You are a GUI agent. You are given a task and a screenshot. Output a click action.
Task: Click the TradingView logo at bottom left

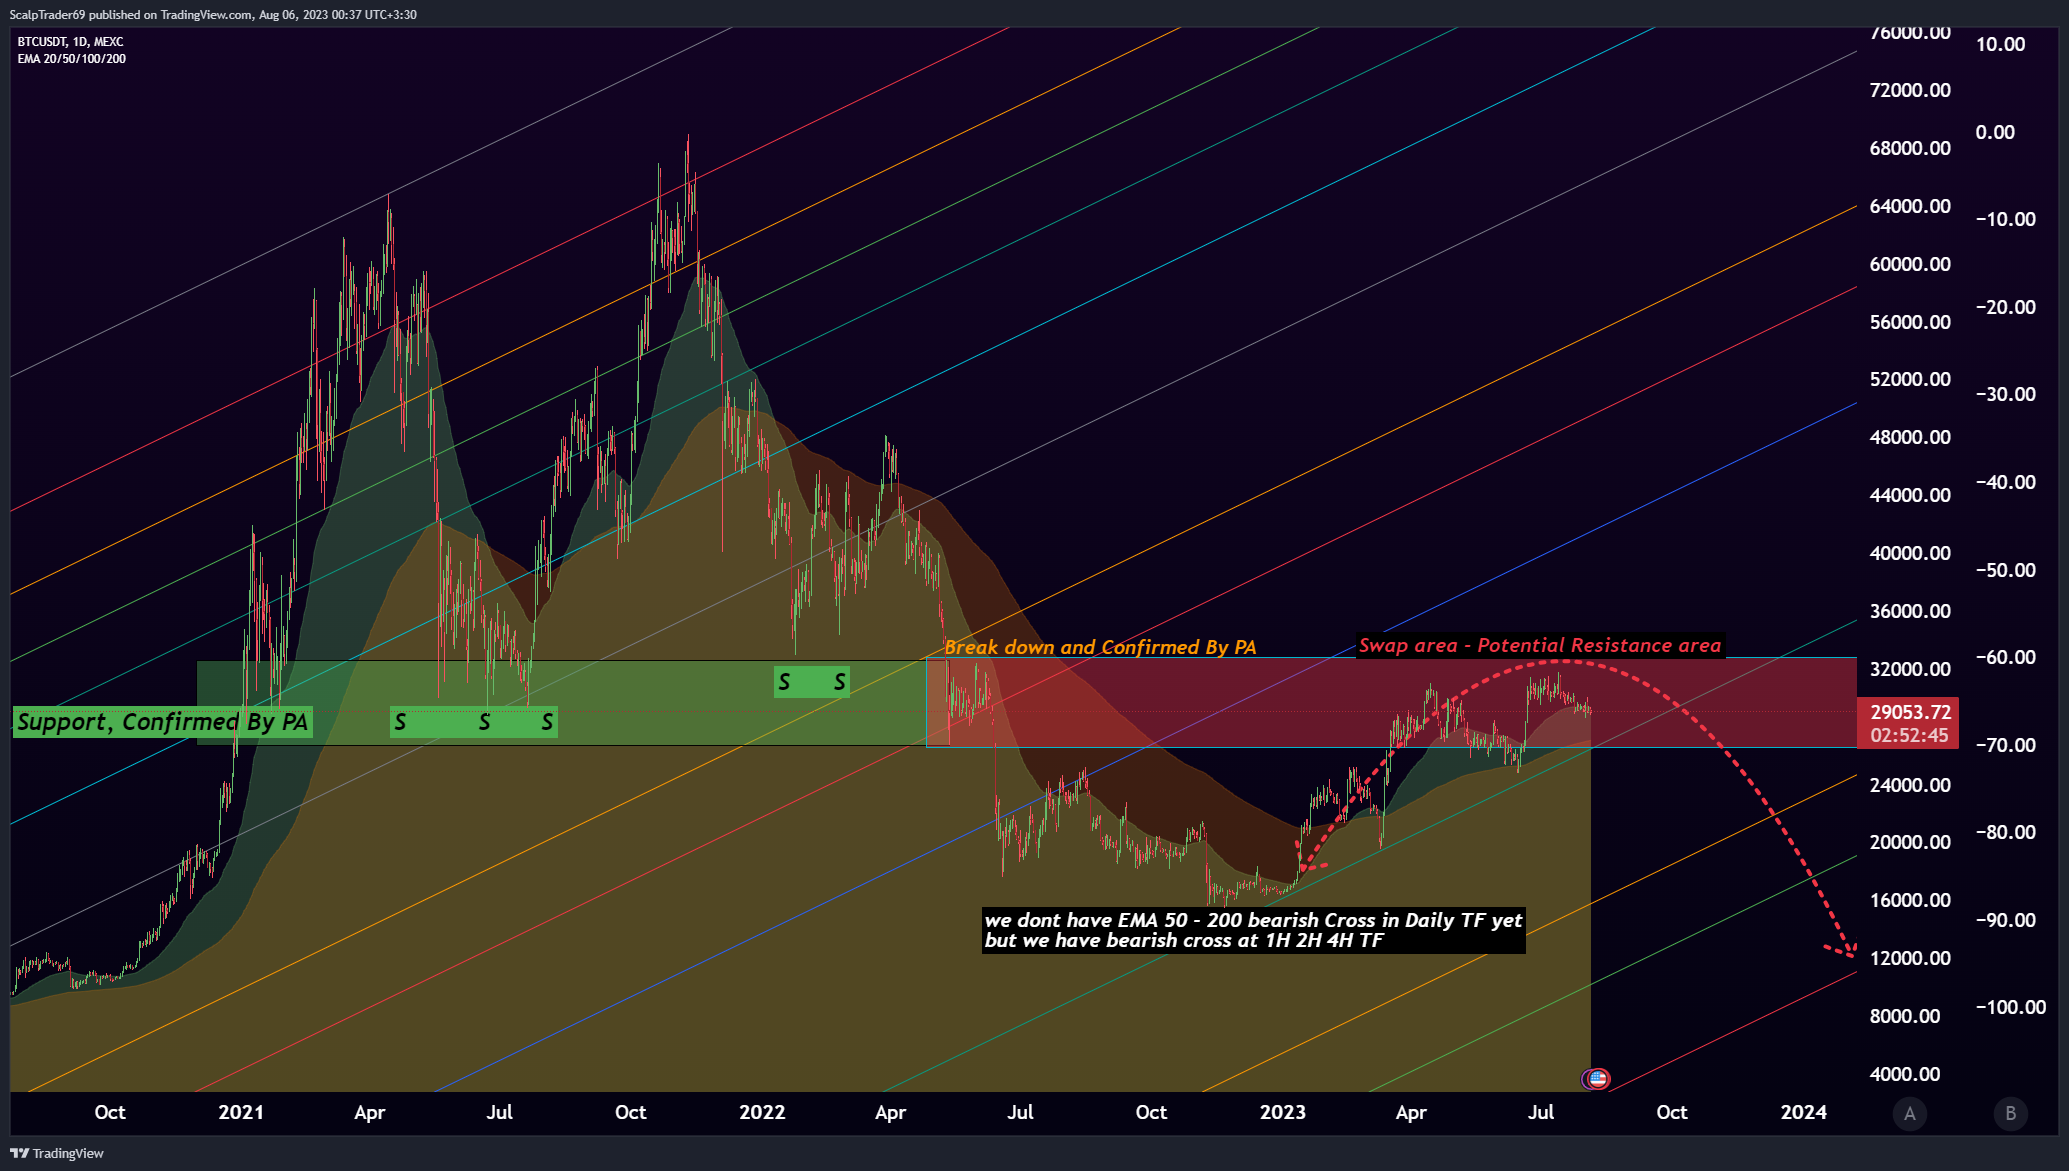[57, 1153]
